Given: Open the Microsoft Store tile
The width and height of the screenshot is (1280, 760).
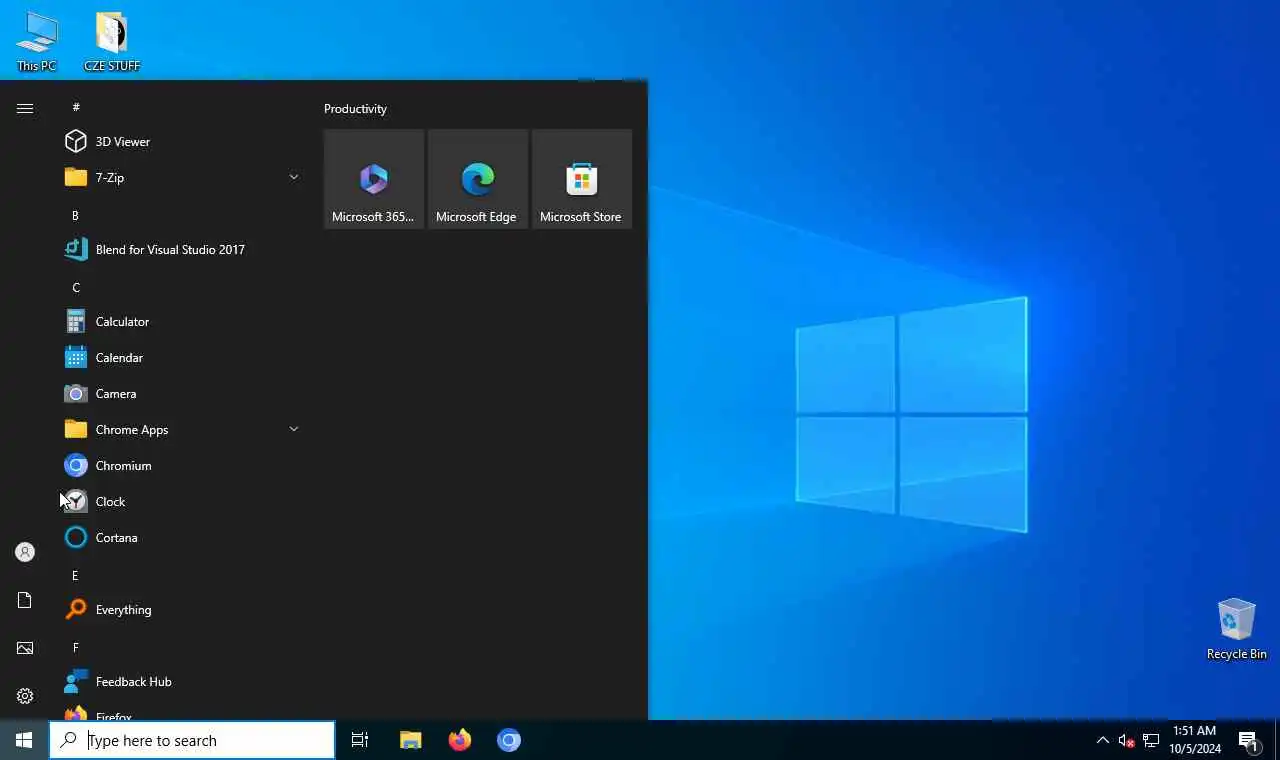Looking at the screenshot, I should 582,179.
